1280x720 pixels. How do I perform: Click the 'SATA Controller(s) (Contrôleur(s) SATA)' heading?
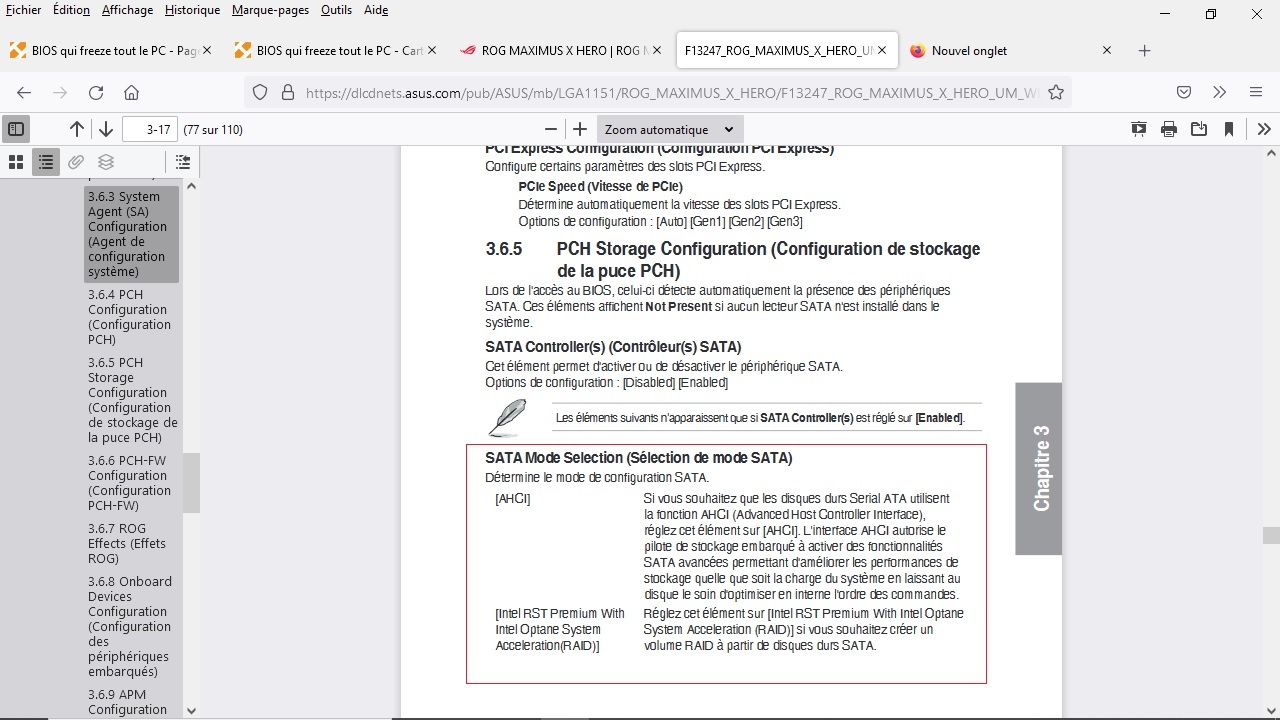(613, 347)
